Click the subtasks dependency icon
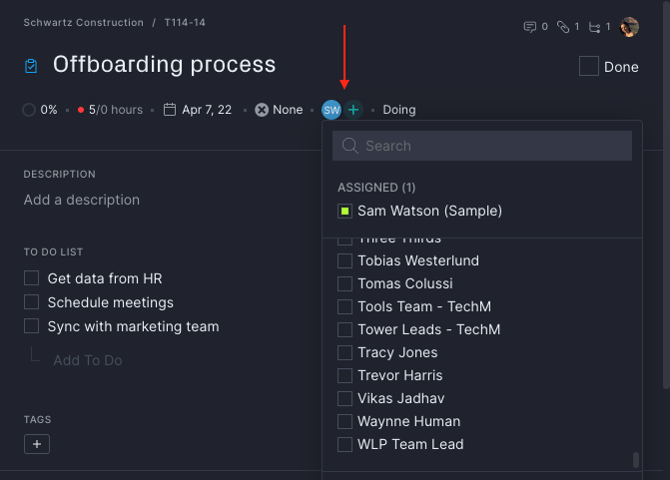This screenshot has height=480, width=670. (594, 27)
